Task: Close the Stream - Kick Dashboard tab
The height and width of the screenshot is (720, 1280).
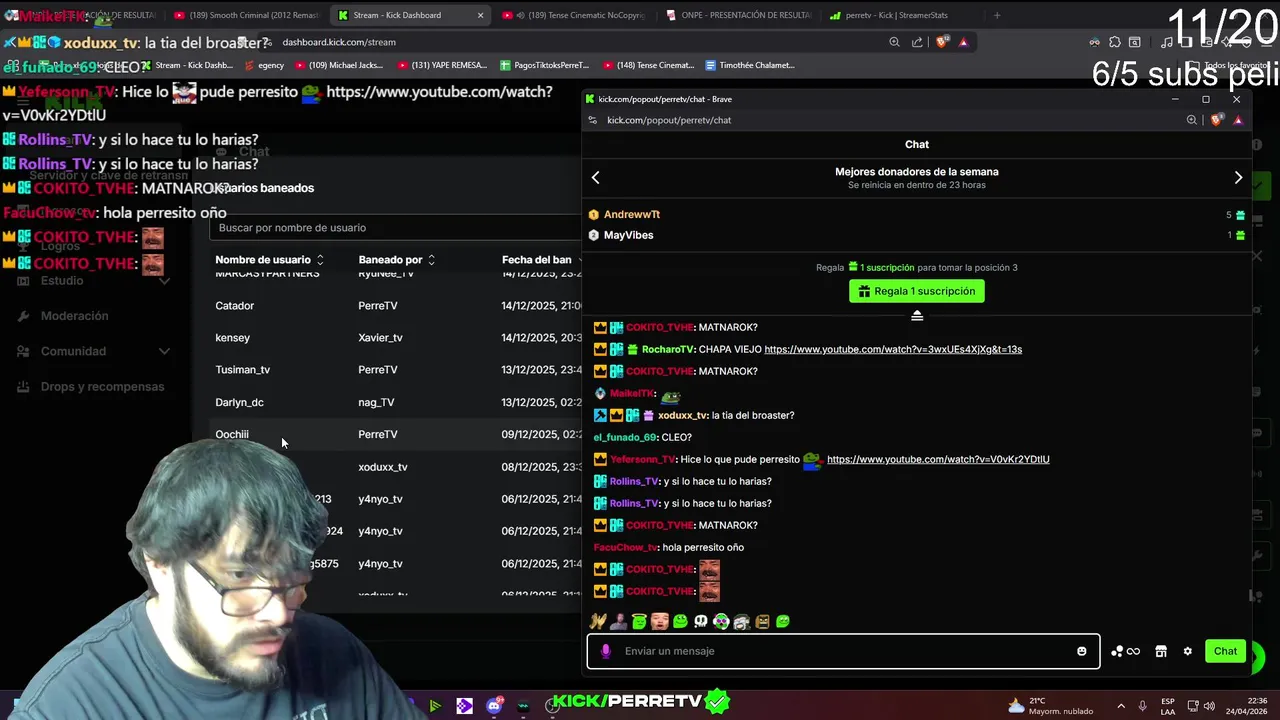Action: coord(480,15)
